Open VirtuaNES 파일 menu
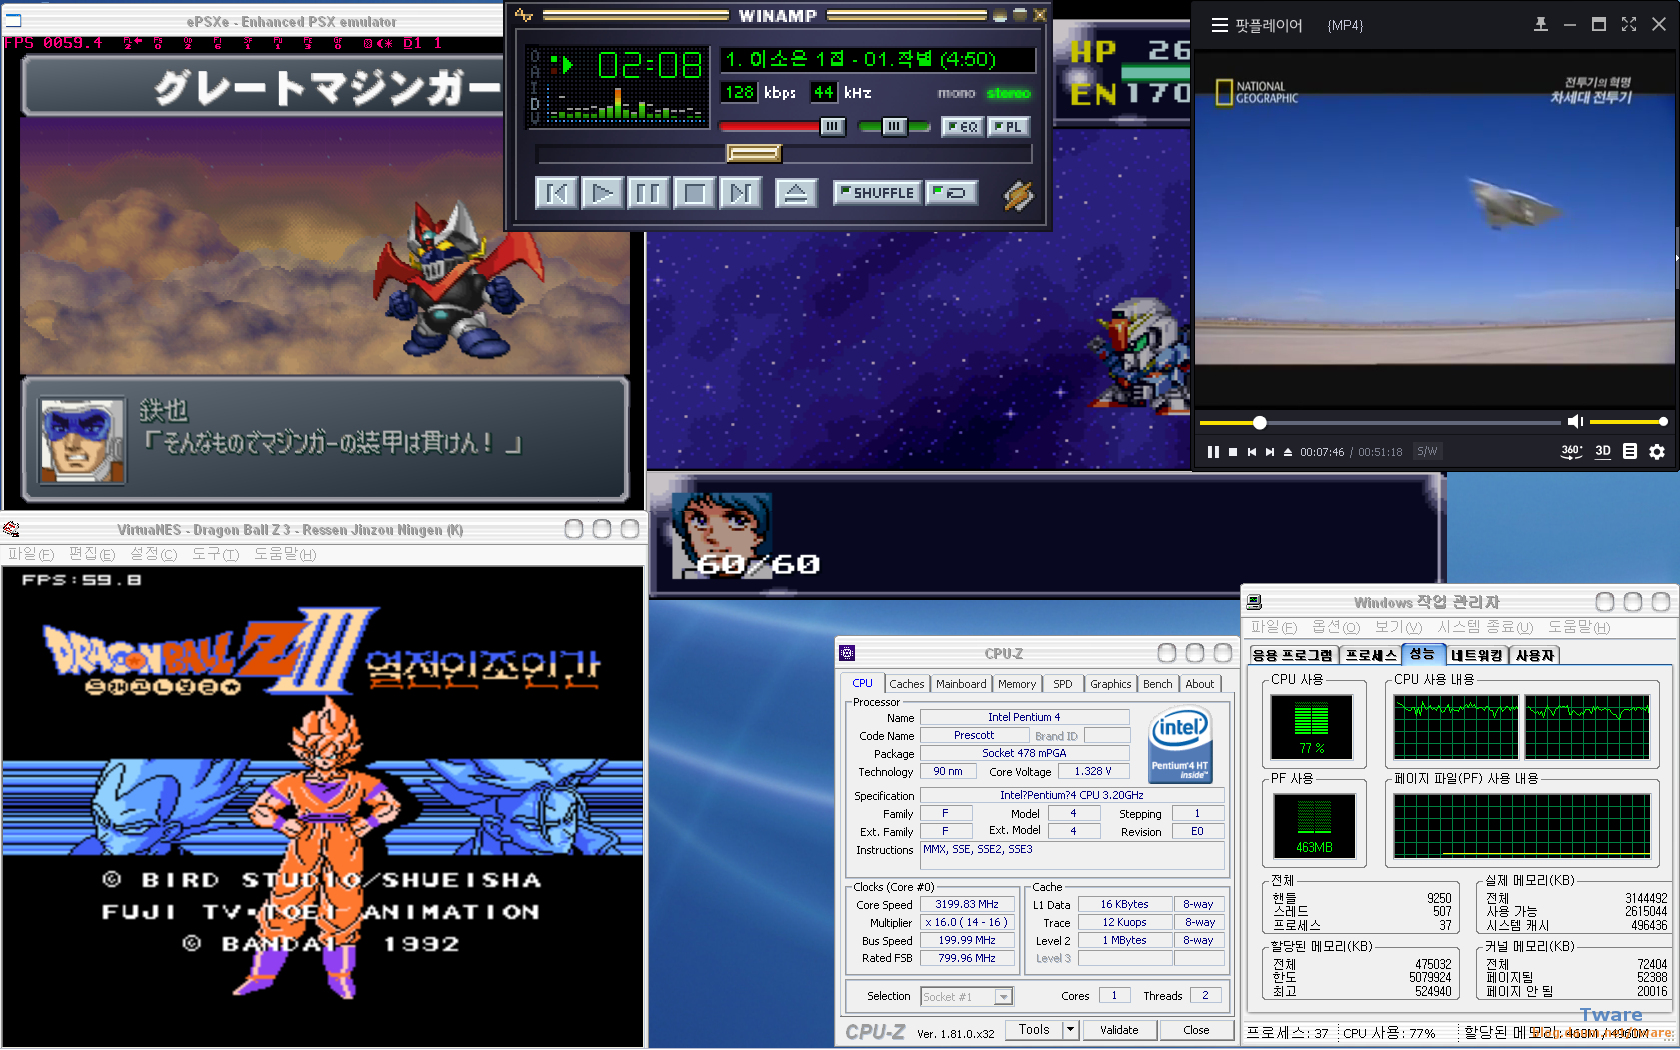1680x1050 pixels. coord(31,554)
